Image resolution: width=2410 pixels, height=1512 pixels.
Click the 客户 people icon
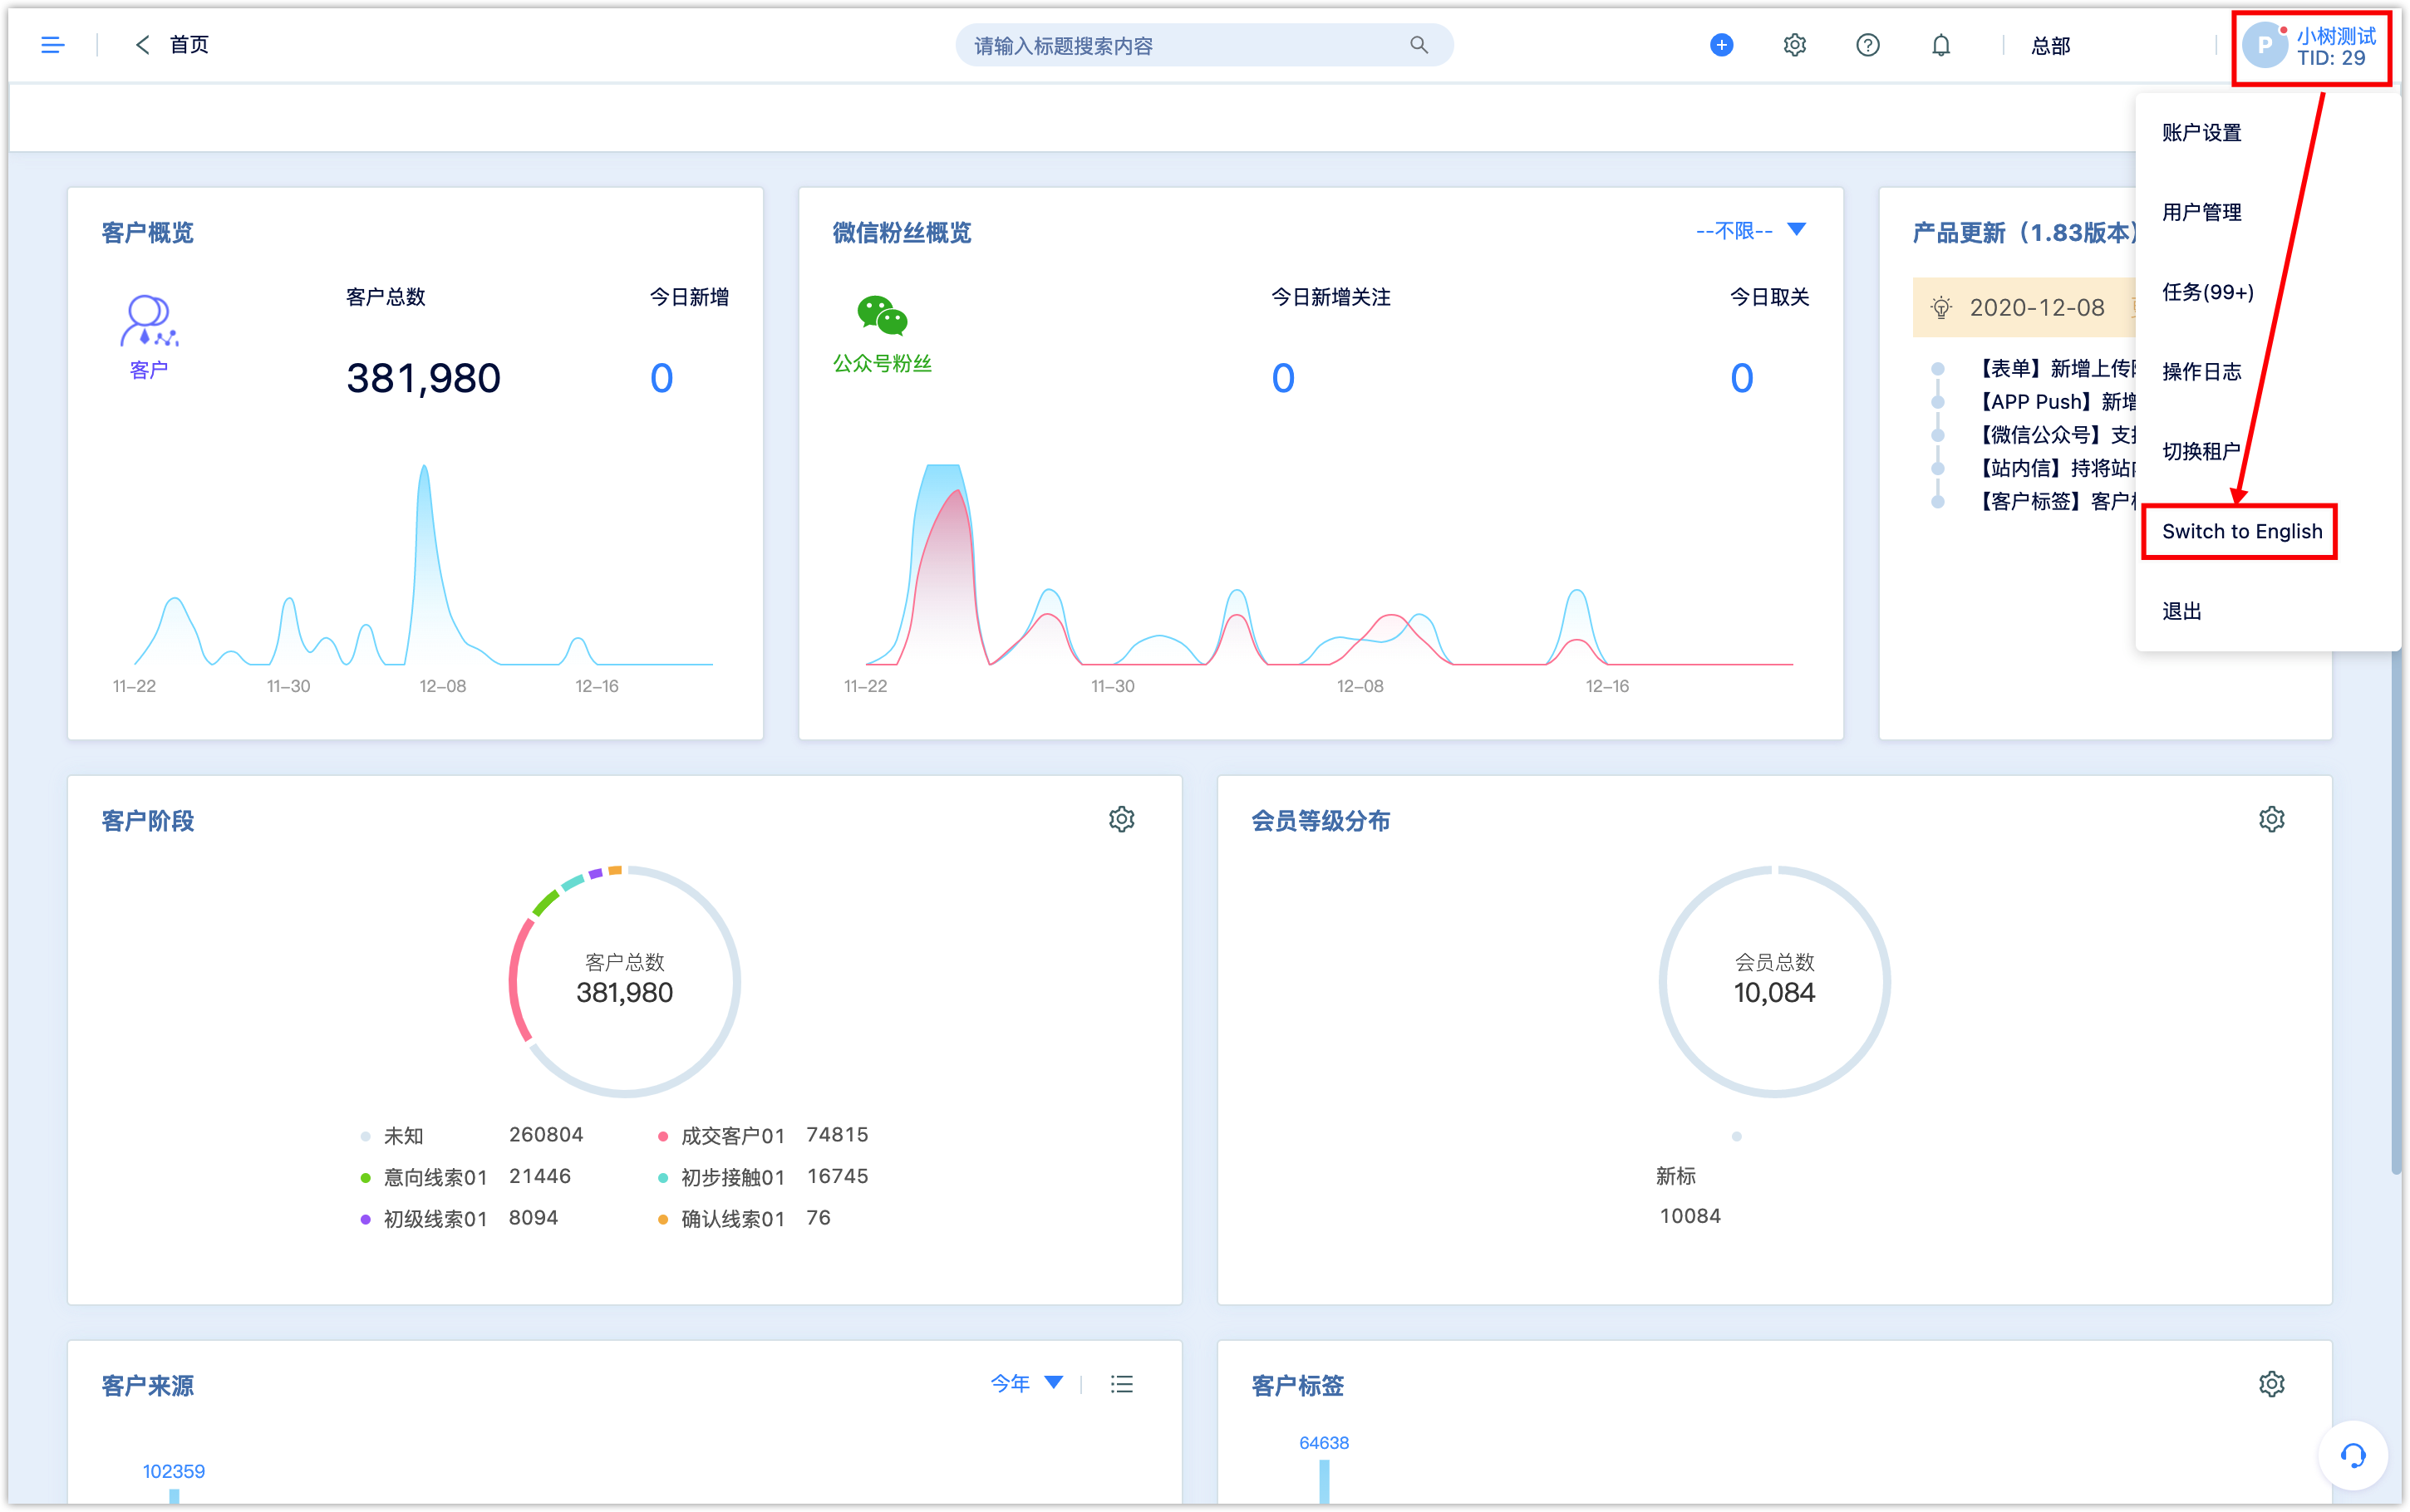[149, 321]
